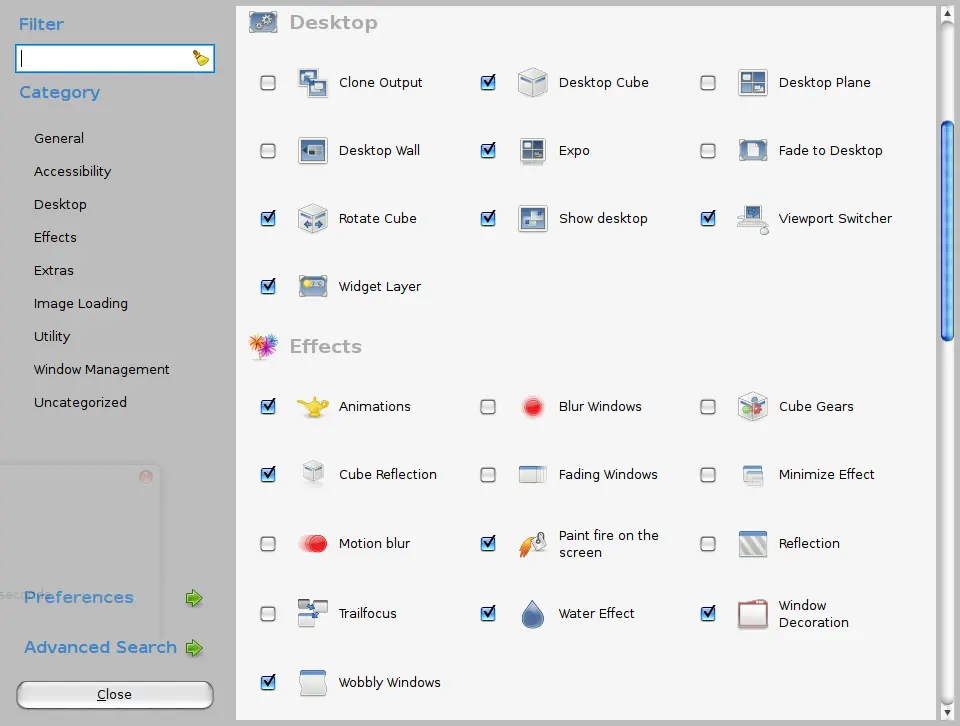Image resolution: width=960 pixels, height=726 pixels.
Task: Click the Paint fire on the screen icon
Action: (x=532, y=544)
